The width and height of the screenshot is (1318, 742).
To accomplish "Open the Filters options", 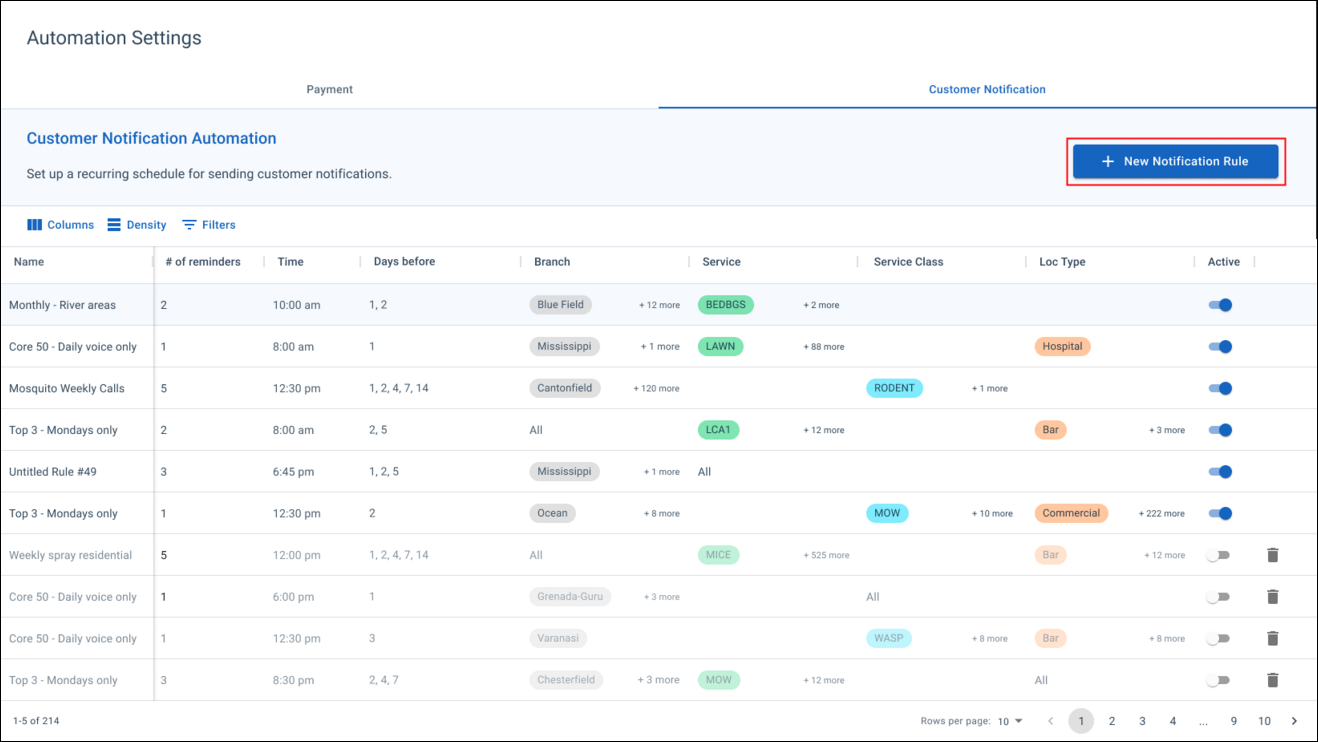I will pos(208,224).
